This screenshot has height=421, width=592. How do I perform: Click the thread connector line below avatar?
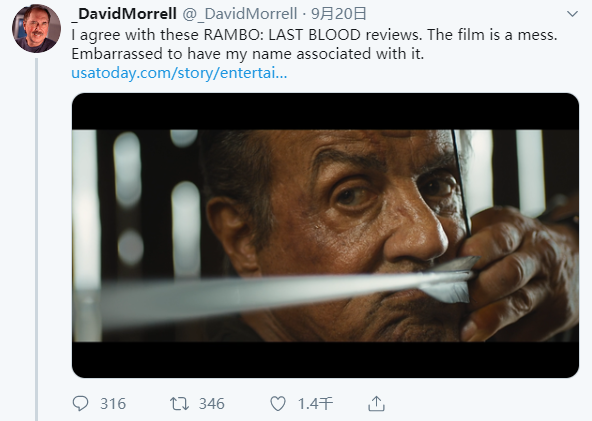point(37,238)
